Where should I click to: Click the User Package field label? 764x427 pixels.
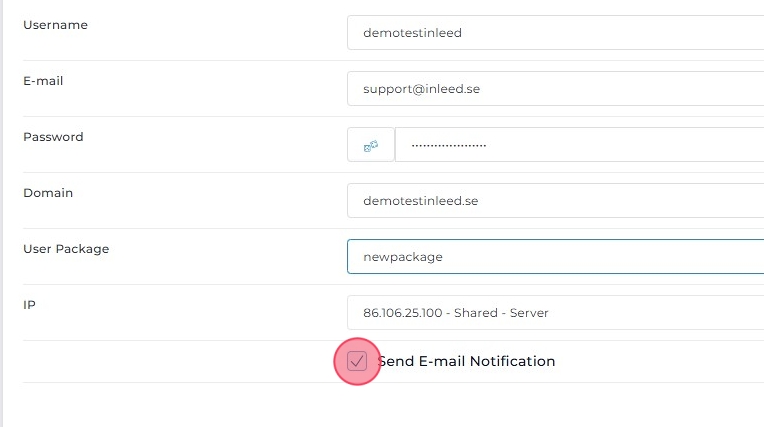pos(66,249)
